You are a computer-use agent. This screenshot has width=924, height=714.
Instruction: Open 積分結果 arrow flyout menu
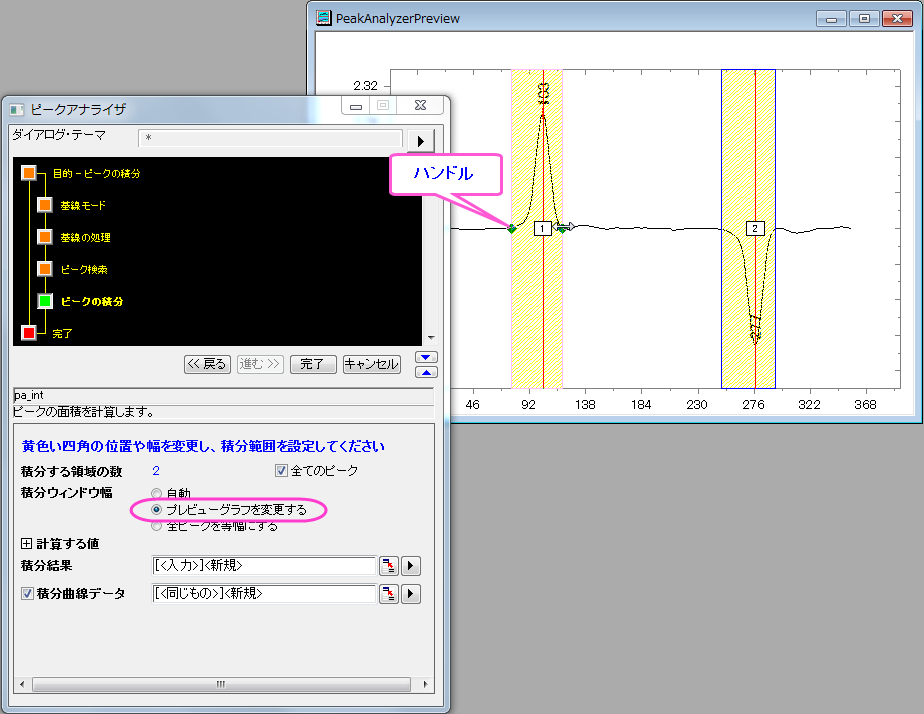[411, 566]
